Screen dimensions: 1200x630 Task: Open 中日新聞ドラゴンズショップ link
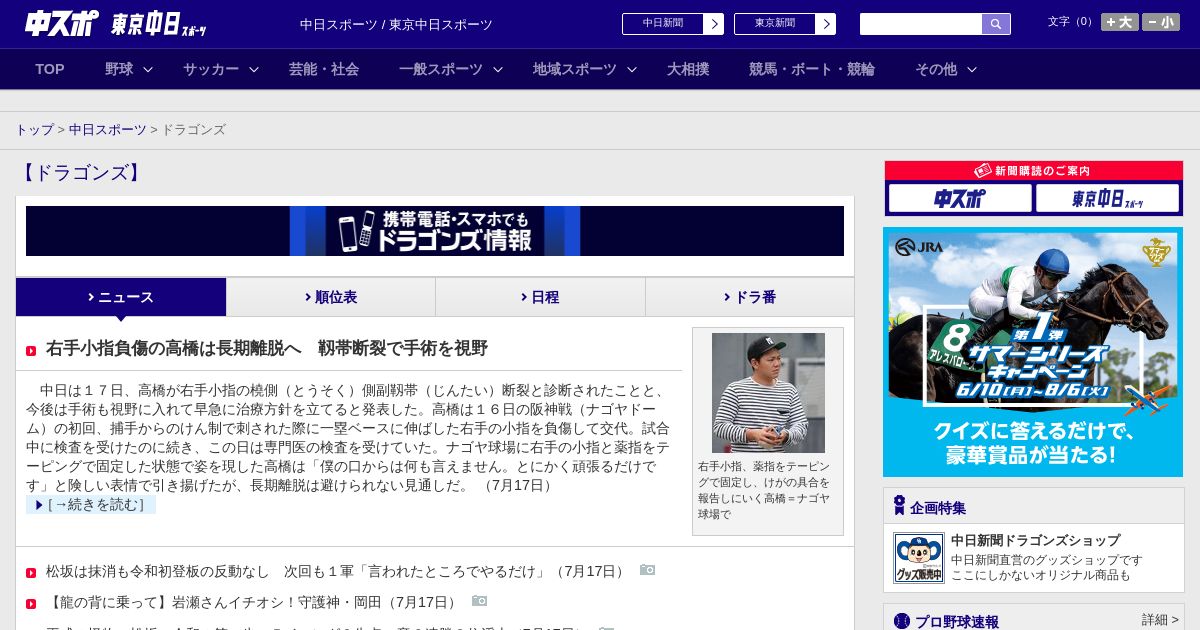point(1035,540)
